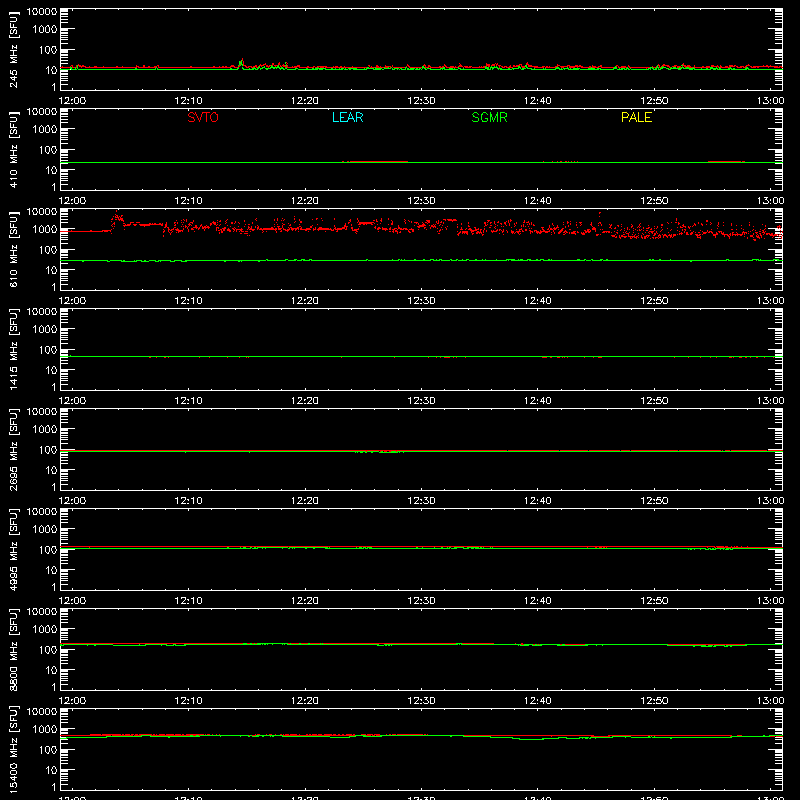Viewport: 800px width, 800px height.
Task: Click the 12:50 tick label under 4995 MHz panel
Action: click(x=654, y=601)
